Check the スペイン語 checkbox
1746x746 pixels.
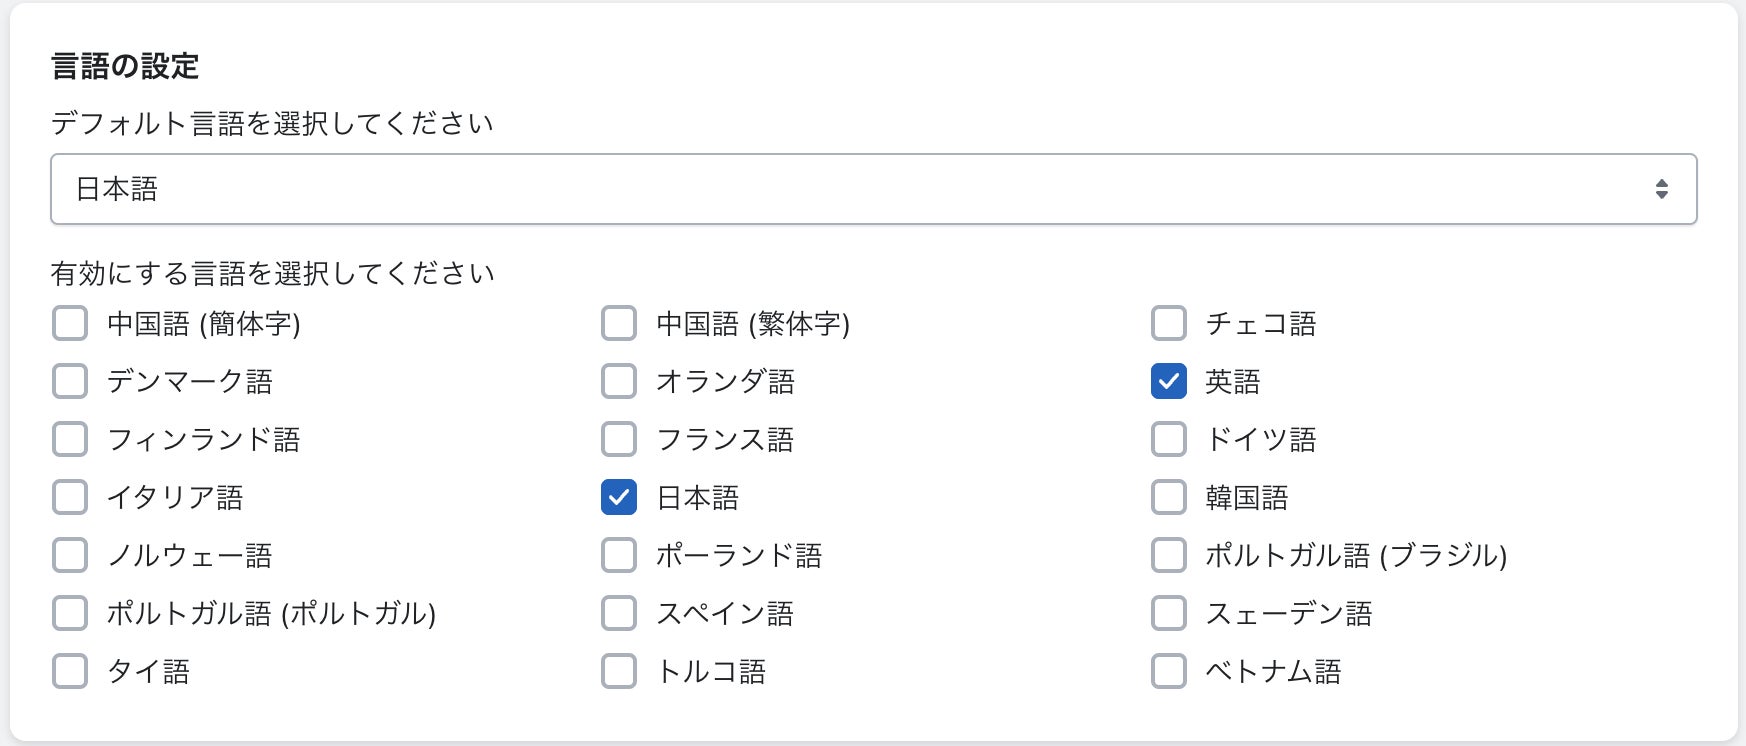tap(619, 613)
